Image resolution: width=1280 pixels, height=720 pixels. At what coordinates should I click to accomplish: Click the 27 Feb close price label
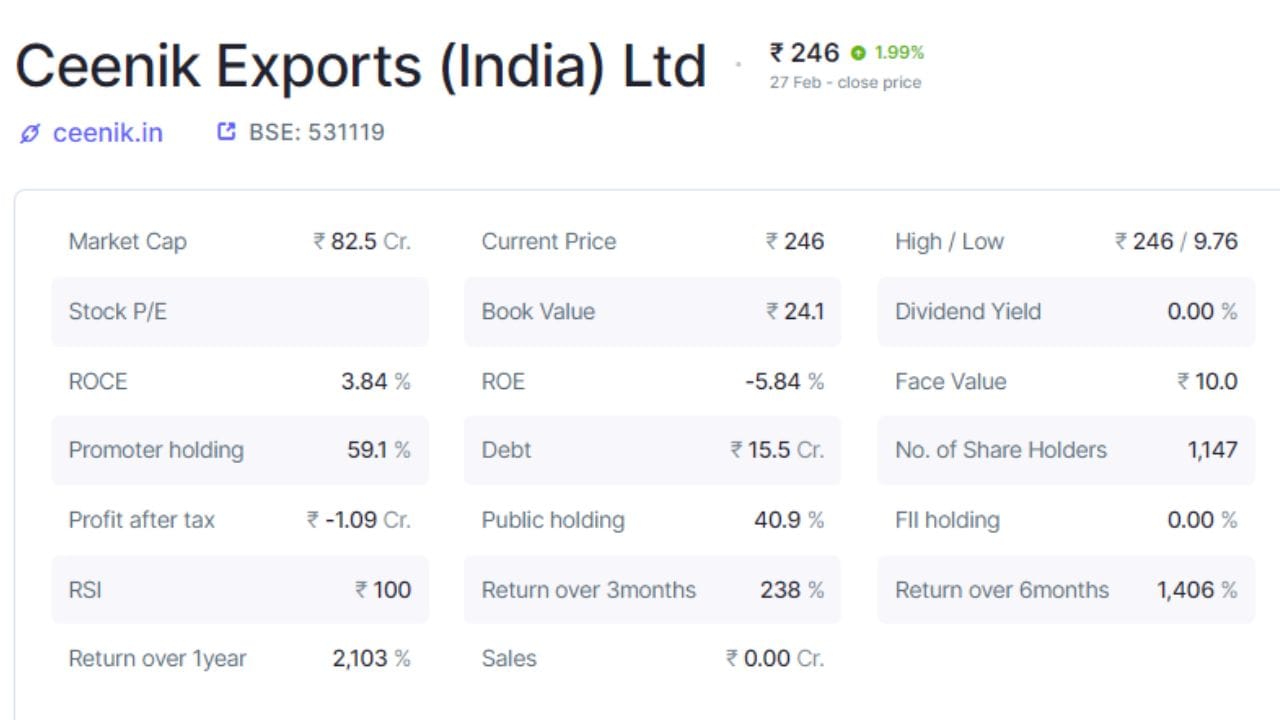point(844,82)
